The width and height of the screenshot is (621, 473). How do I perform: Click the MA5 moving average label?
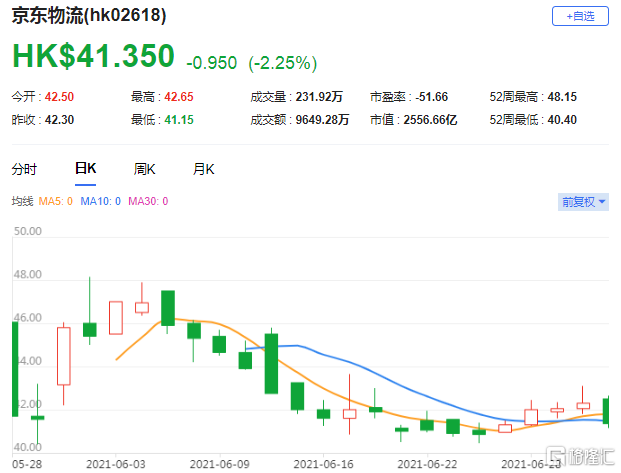55,201
